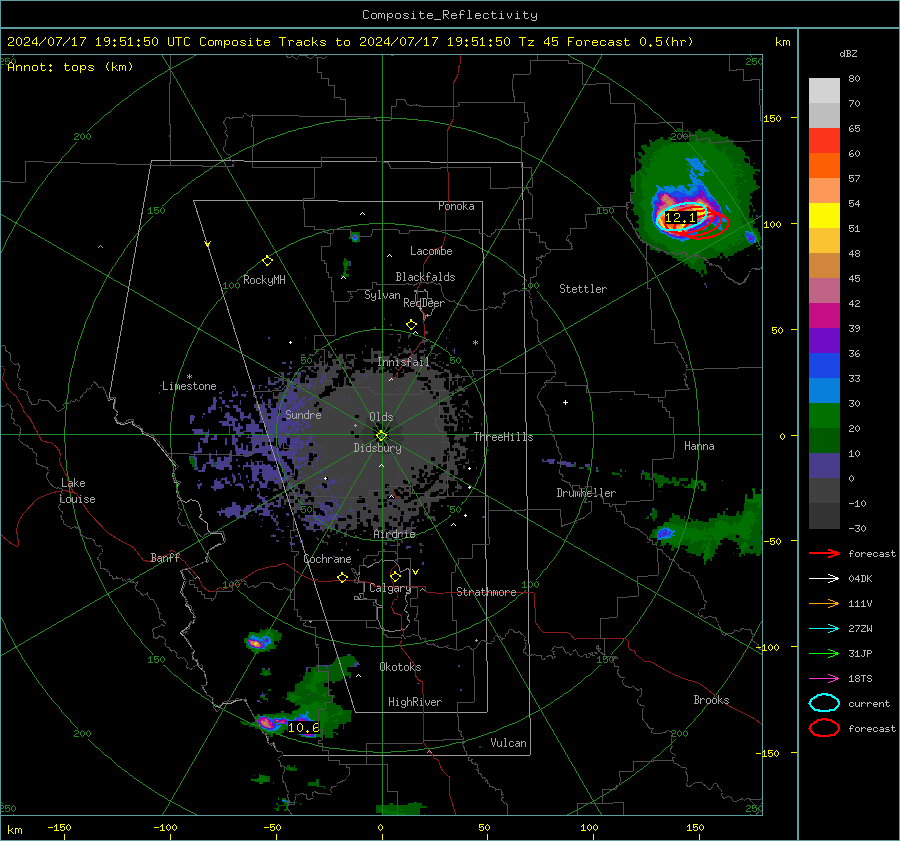Click the yellow diamond marker near RockyMH
This screenshot has width=900, height=841.
tap(267, 261)
